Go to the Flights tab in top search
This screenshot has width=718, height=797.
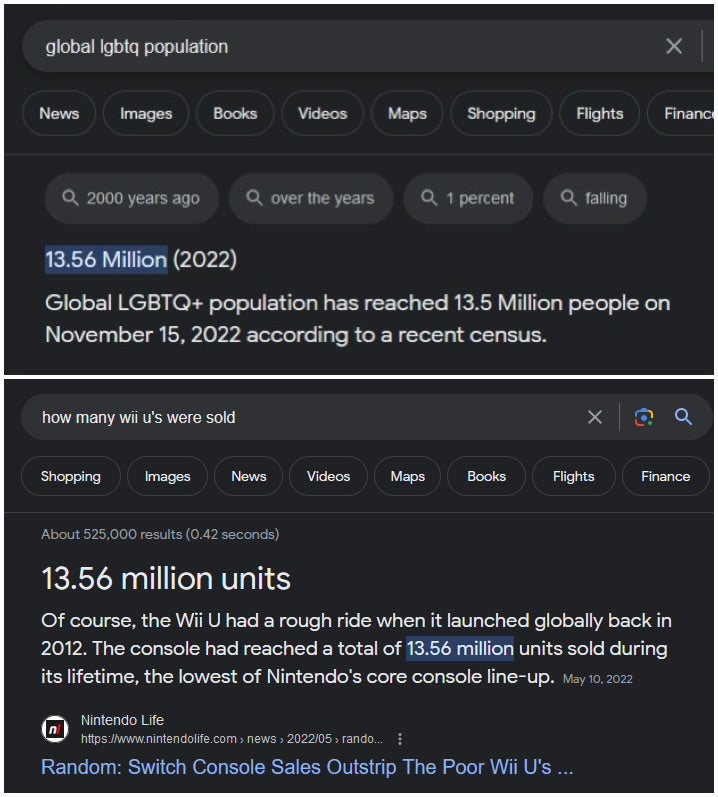[x=599, y=113]
